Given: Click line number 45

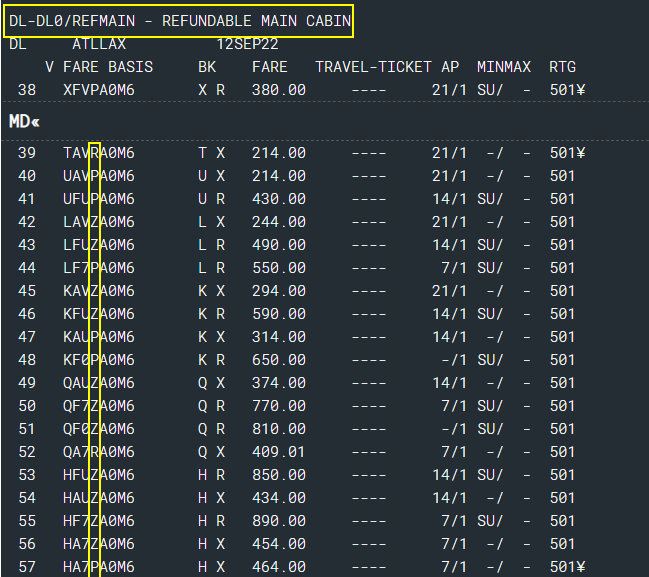Looking at the screenshot, I should (27, 291).
